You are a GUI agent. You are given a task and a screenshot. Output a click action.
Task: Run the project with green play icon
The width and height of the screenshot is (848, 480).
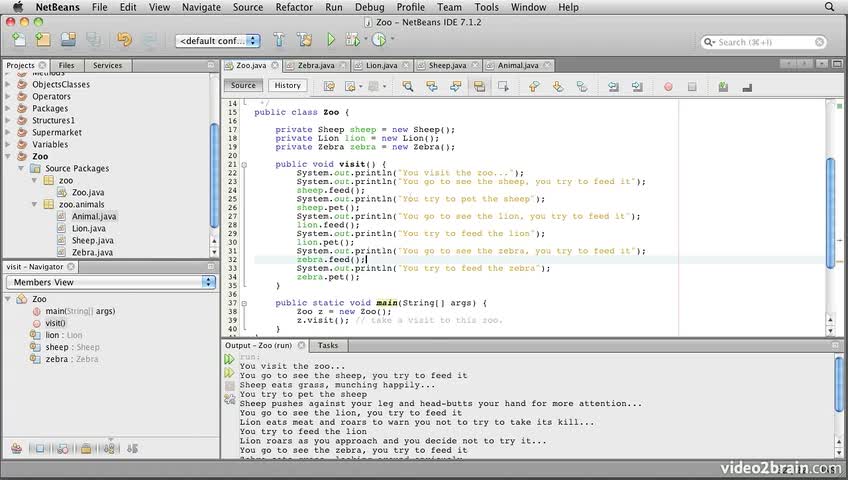pos(331,40)
